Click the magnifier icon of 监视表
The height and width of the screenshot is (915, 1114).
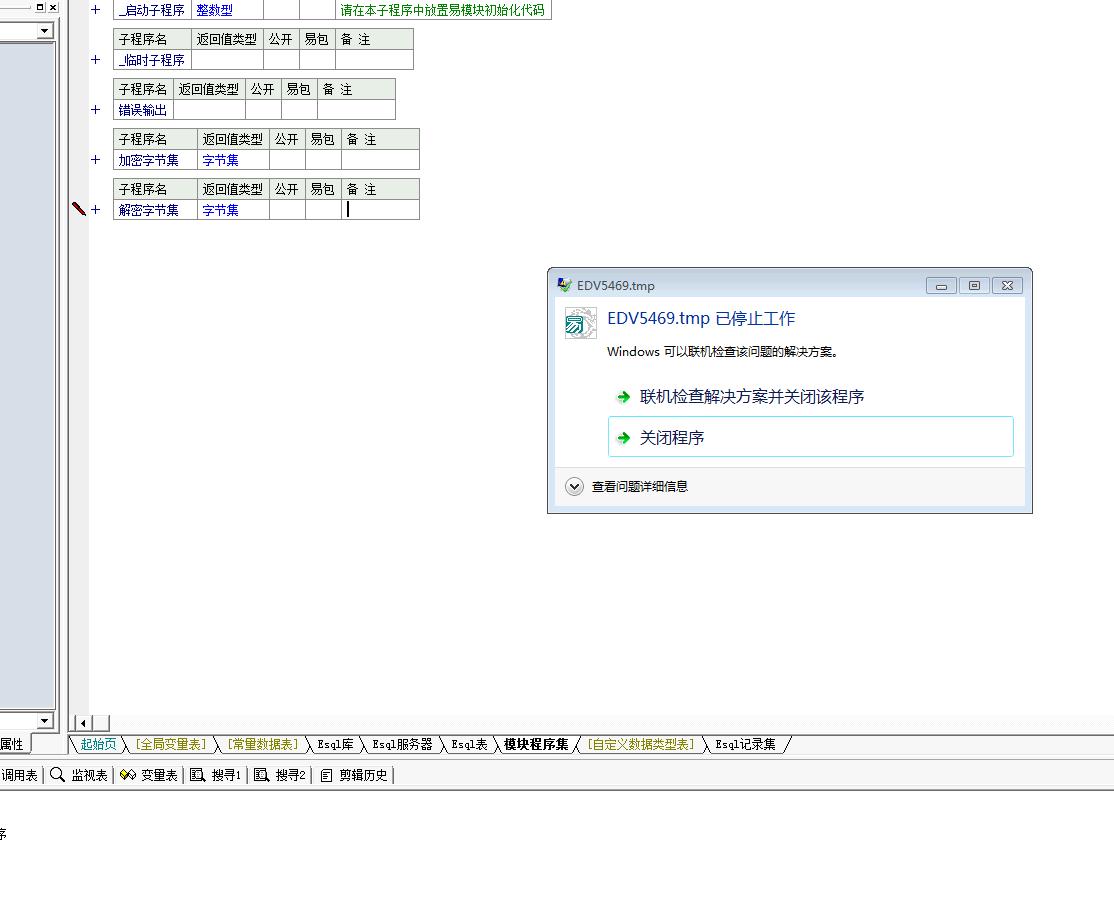[x=58, y=774]
